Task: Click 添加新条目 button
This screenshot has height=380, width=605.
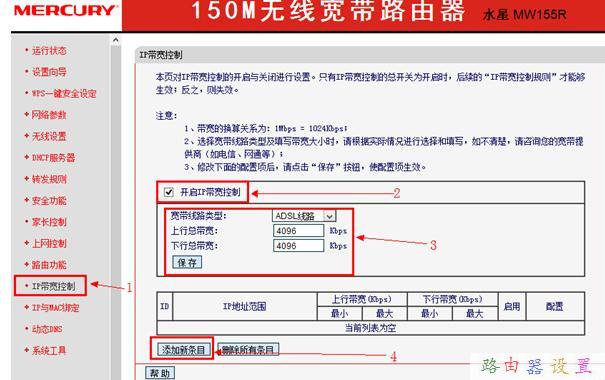Action: click(184, 350)
